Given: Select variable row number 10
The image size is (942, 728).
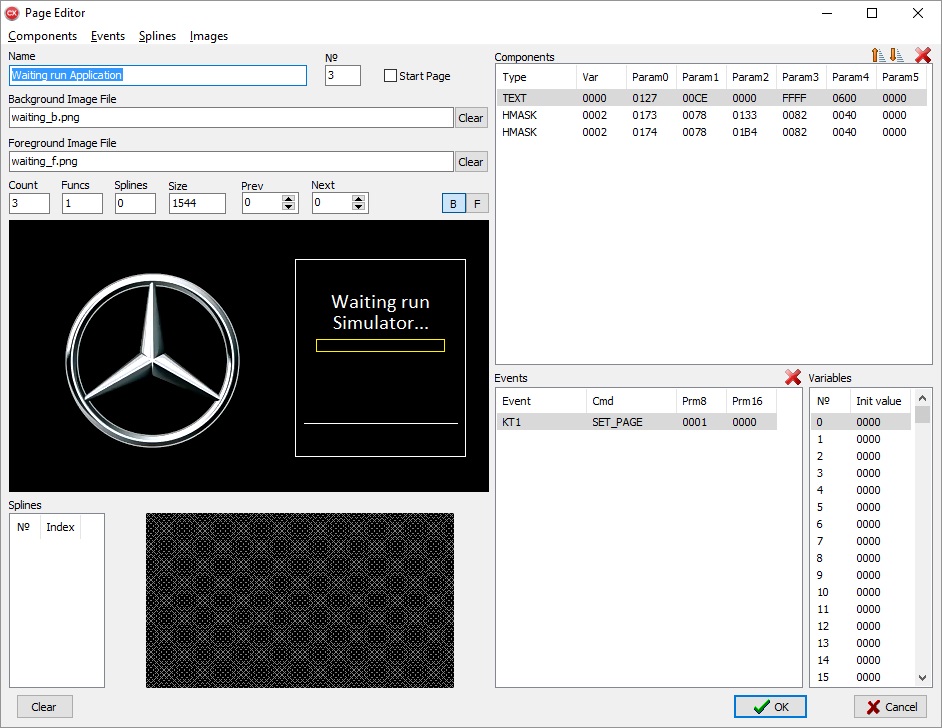Looking at the screenshot, I should pos(861,592).
